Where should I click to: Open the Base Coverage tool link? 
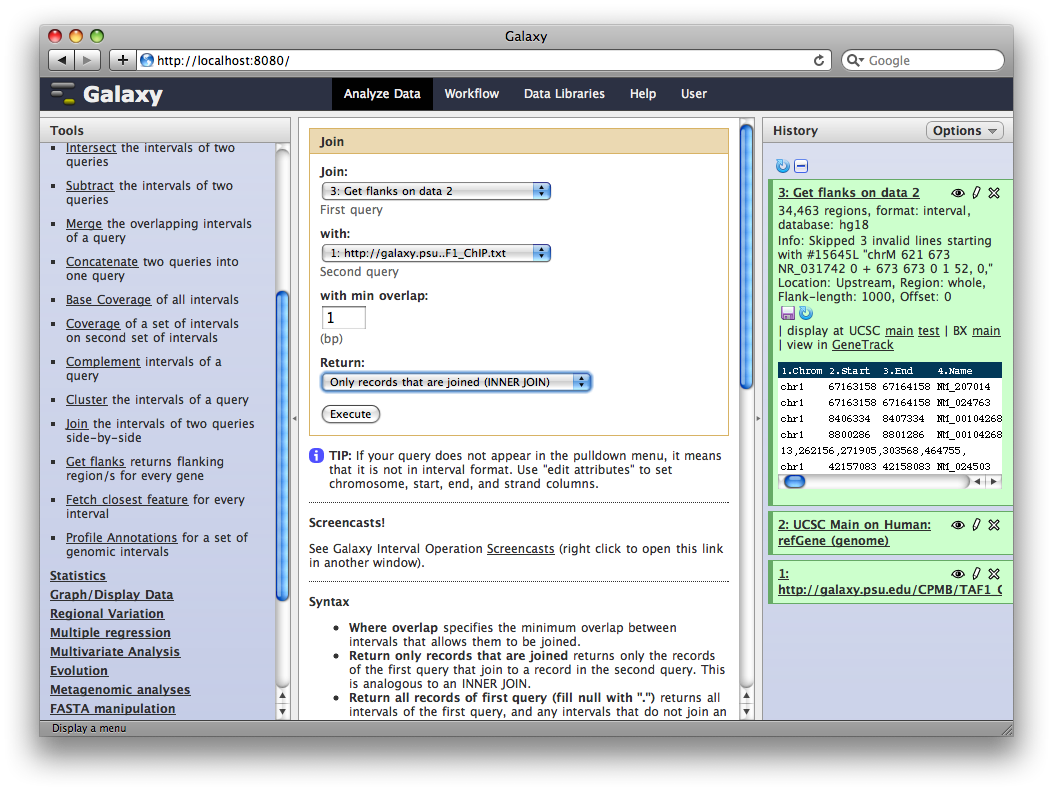[x=108, y=299]
